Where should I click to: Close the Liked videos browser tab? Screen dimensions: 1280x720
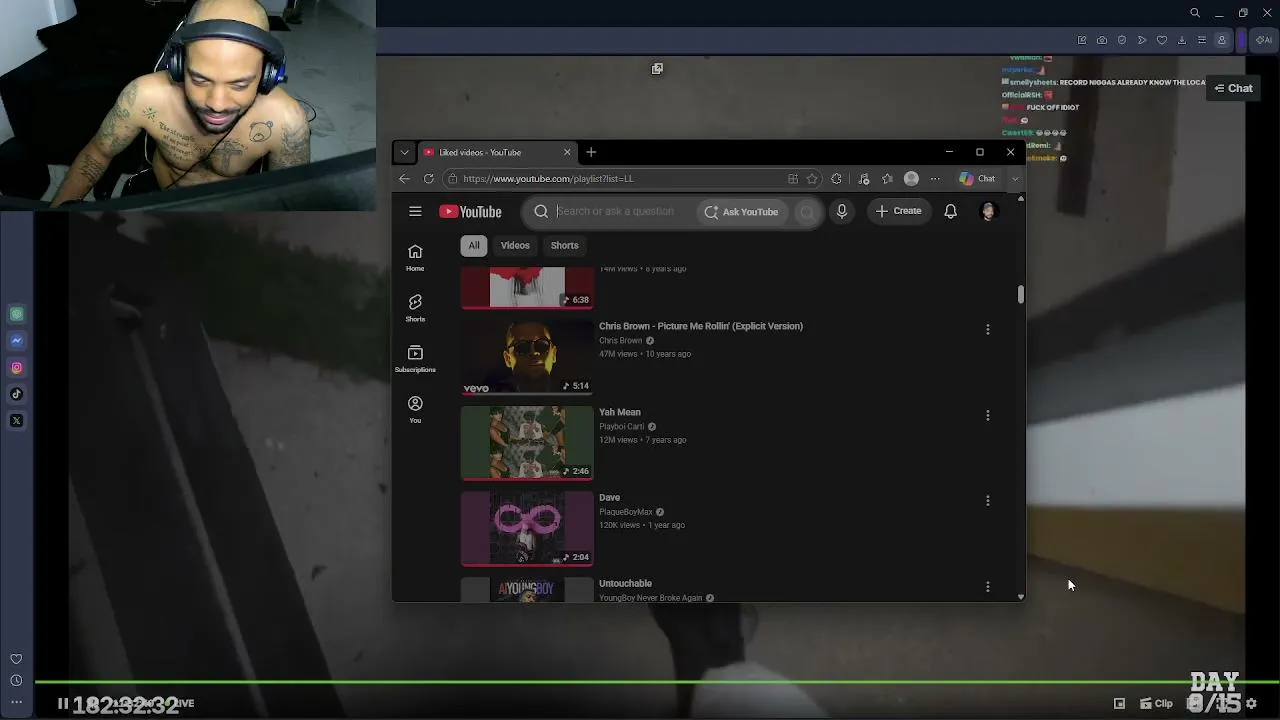click(x=567, y=152)
